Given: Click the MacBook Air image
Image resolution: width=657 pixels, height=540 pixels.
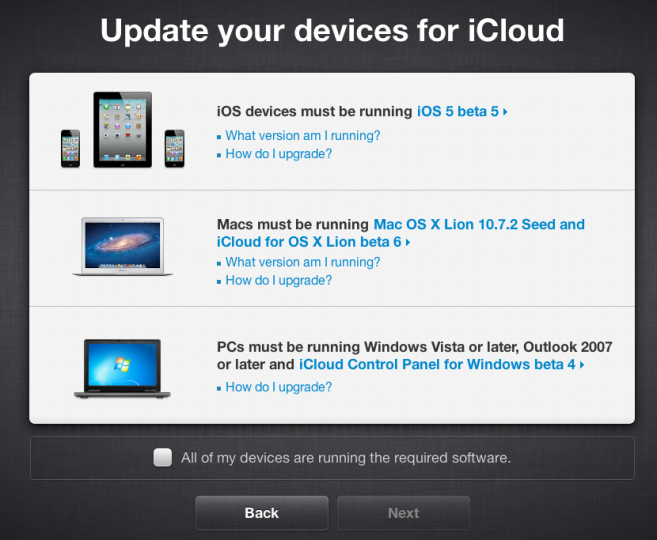Looking at the screenshot, I should (122, 246).
